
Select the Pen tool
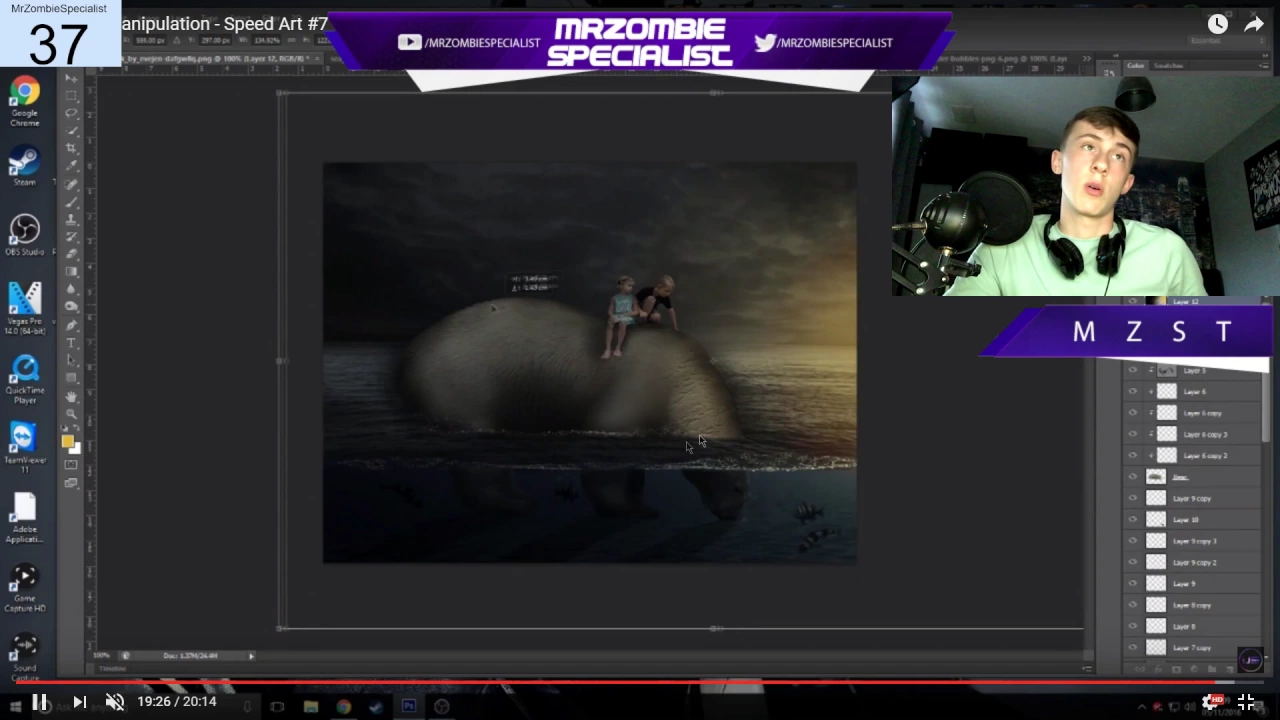pos(71,325)
